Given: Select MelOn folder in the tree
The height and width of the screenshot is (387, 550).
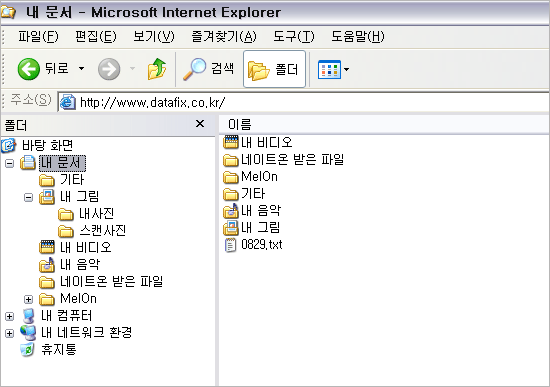Looking at the screenshot, I should (x=78, y=299).
